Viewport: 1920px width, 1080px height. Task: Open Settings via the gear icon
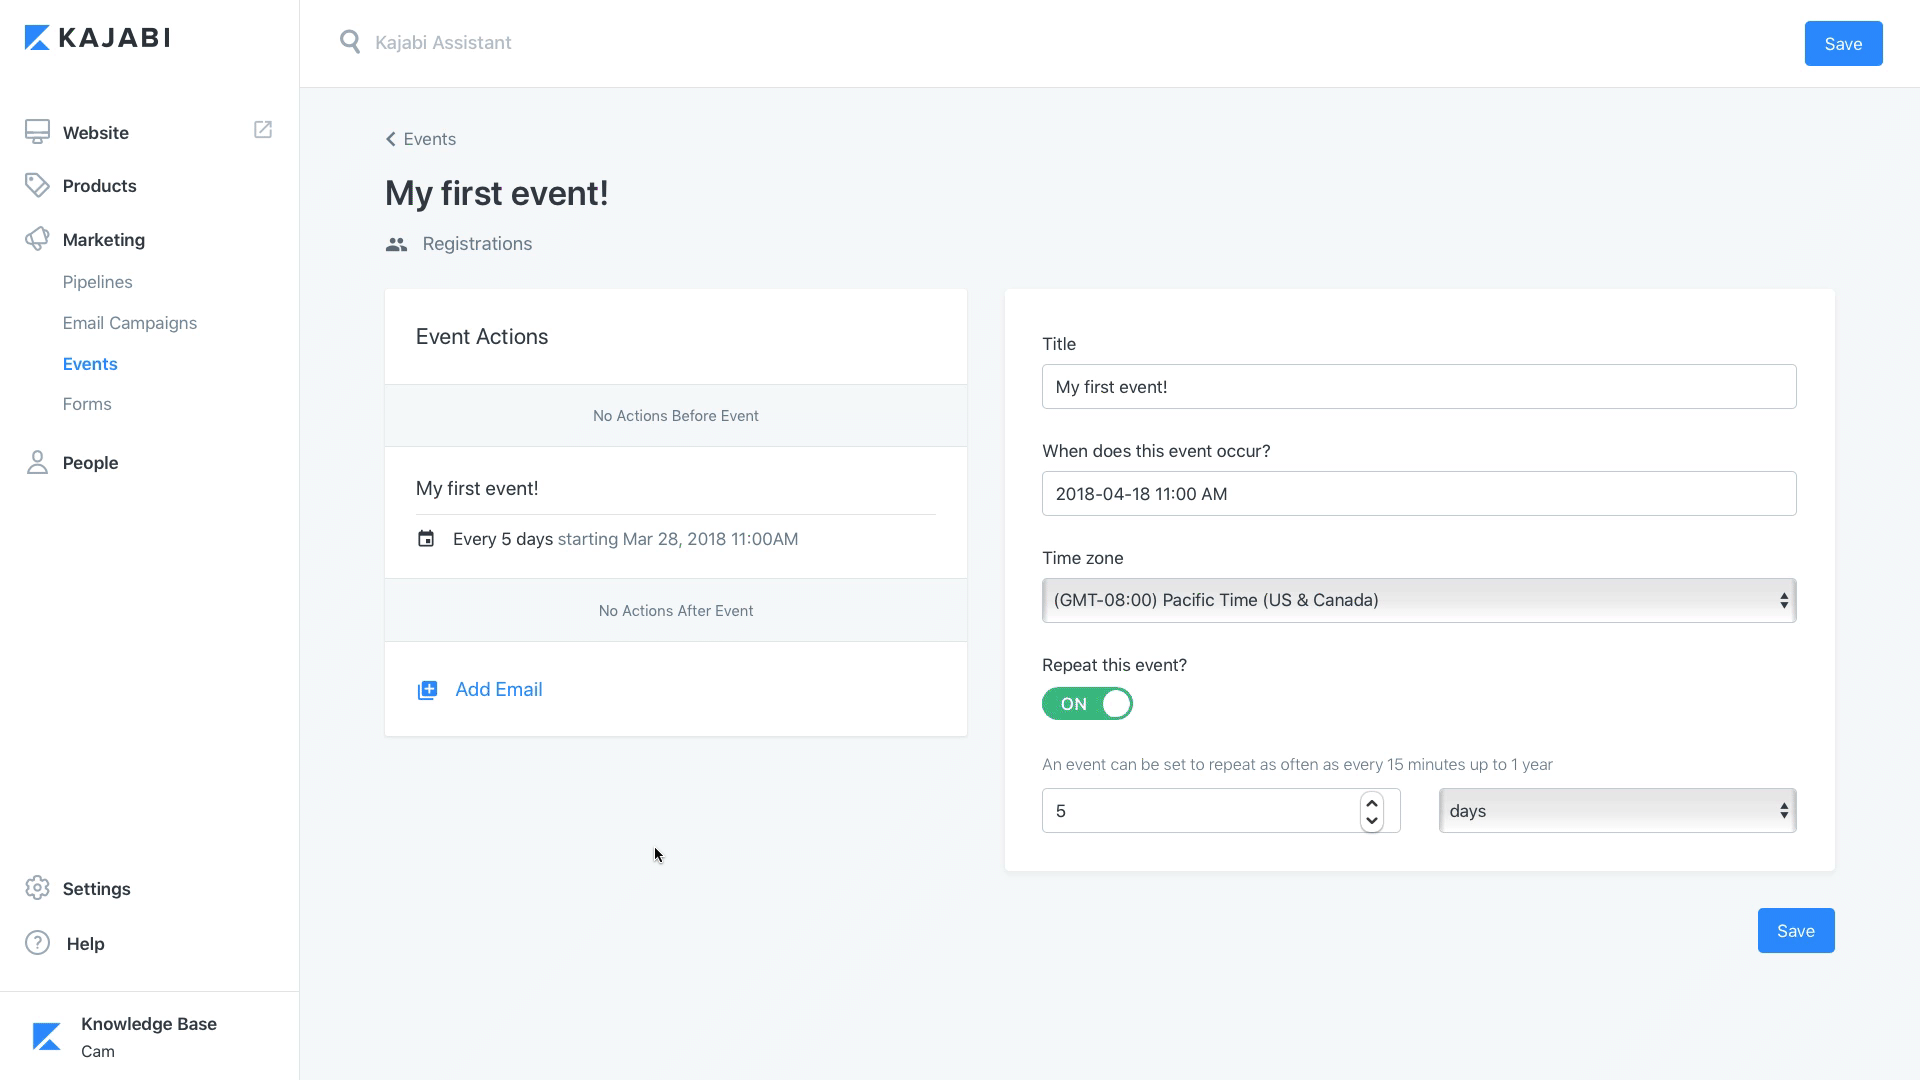pyautogui.click(x=37, y=888)
